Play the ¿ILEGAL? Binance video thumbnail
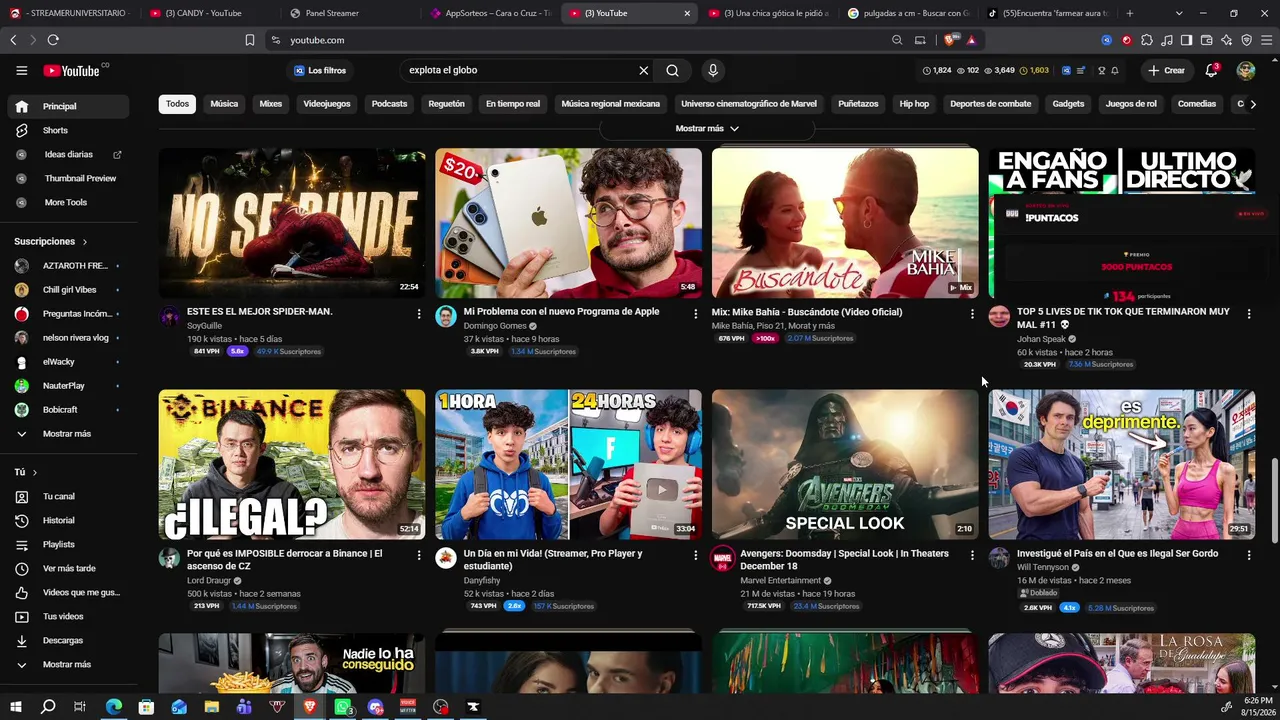This screenshot has height=720, width=1280. coord(292,465)
